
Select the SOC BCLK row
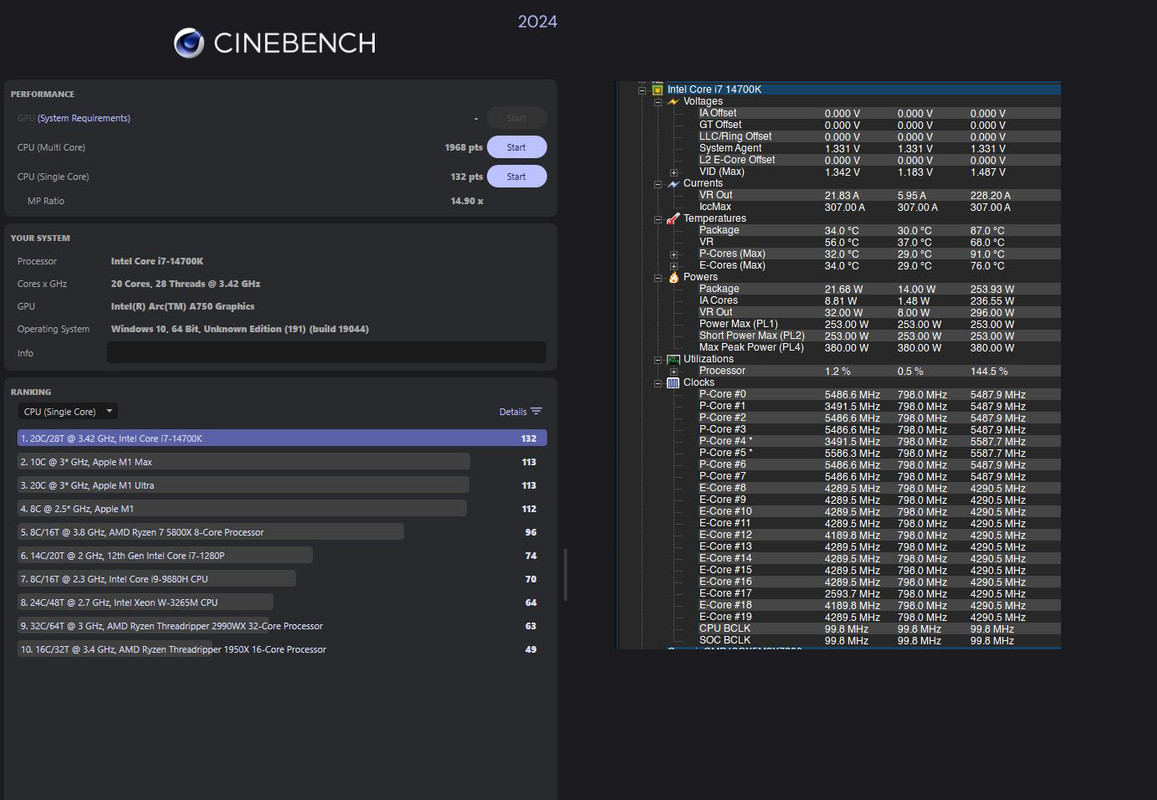878,641
